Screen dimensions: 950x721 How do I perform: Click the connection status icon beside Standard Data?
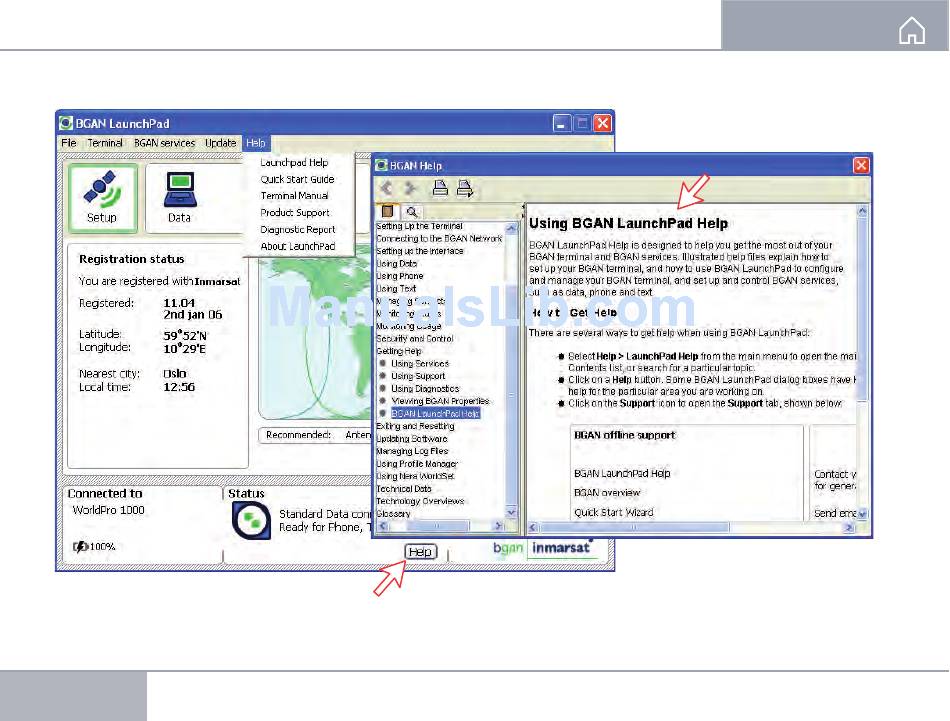pyautogui.click(x=251, y=520)
